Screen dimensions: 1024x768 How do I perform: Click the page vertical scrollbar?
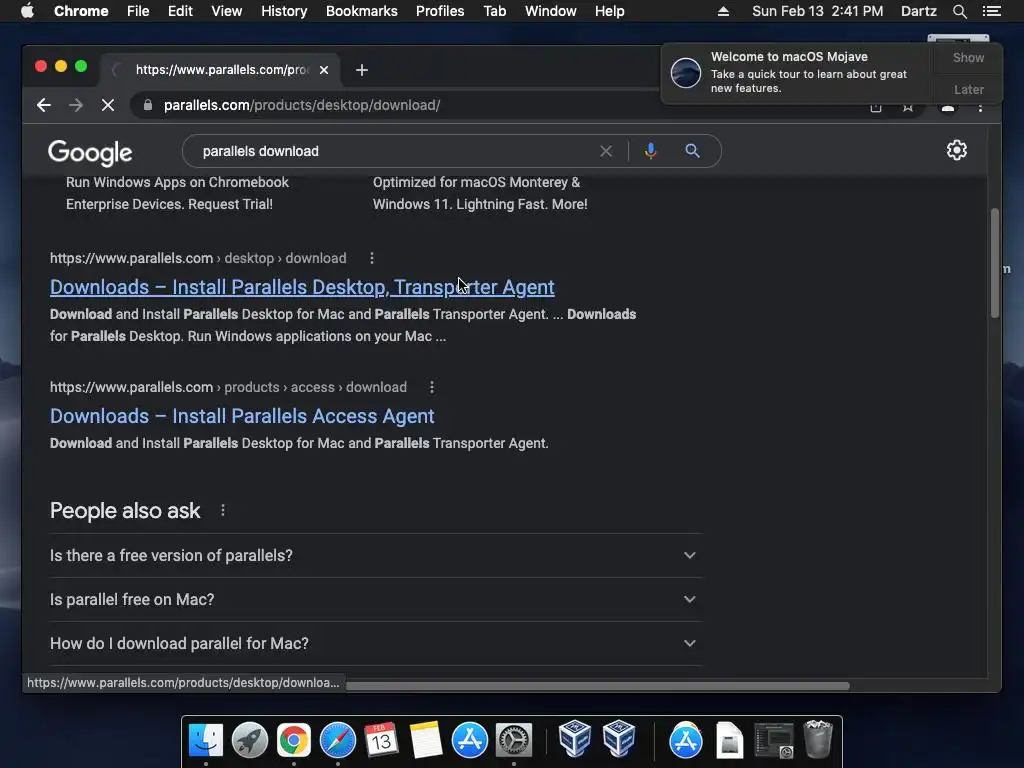995,263
